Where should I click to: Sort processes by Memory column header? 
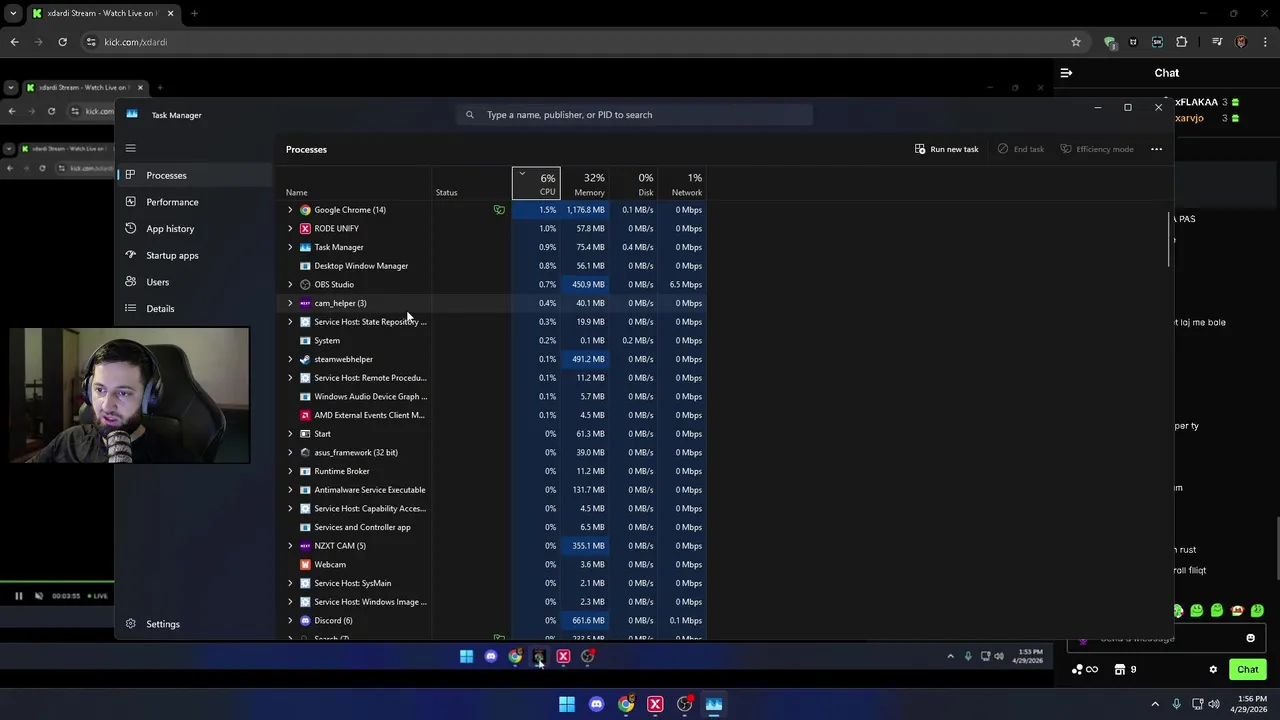coord(585,184)
